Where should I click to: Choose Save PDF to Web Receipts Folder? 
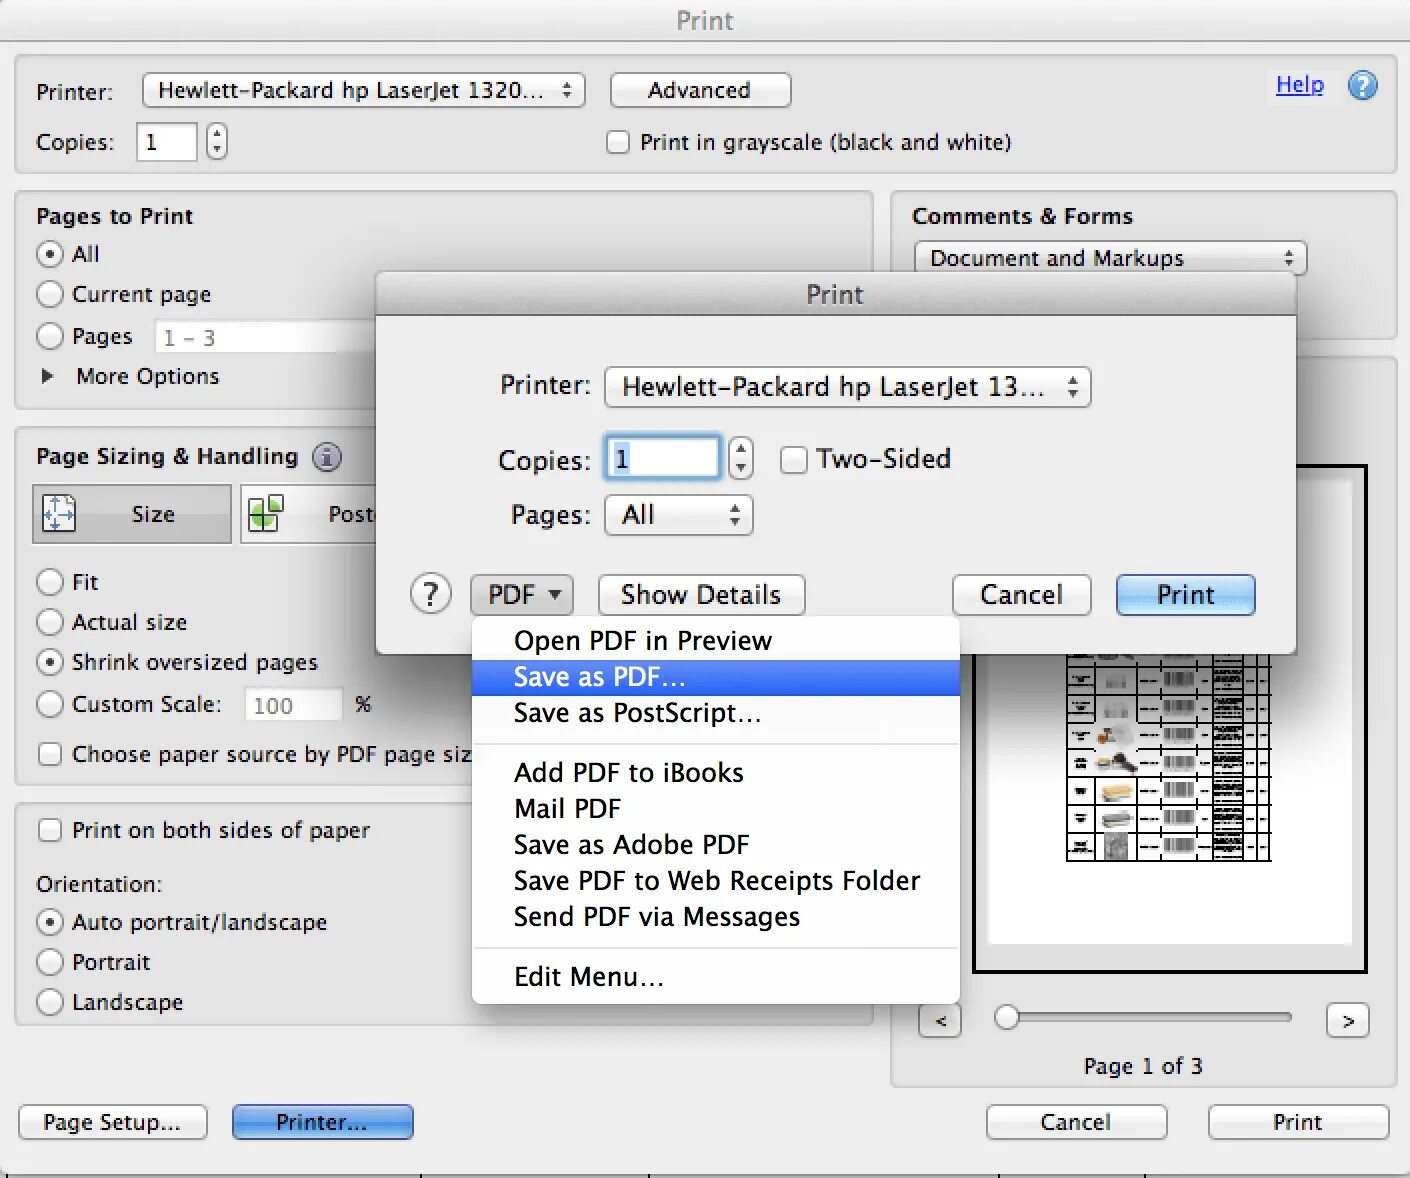coord(715,881)
